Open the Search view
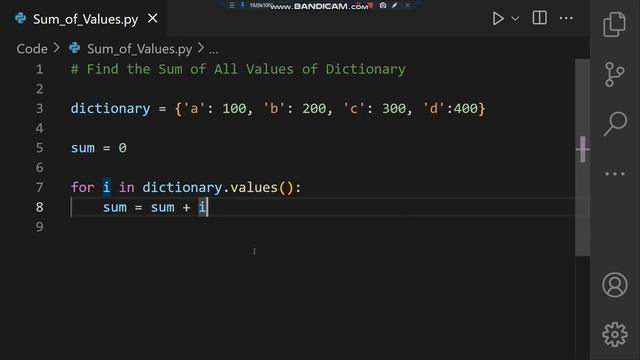This screenshot has width=640, height=360. pos(615,123)
